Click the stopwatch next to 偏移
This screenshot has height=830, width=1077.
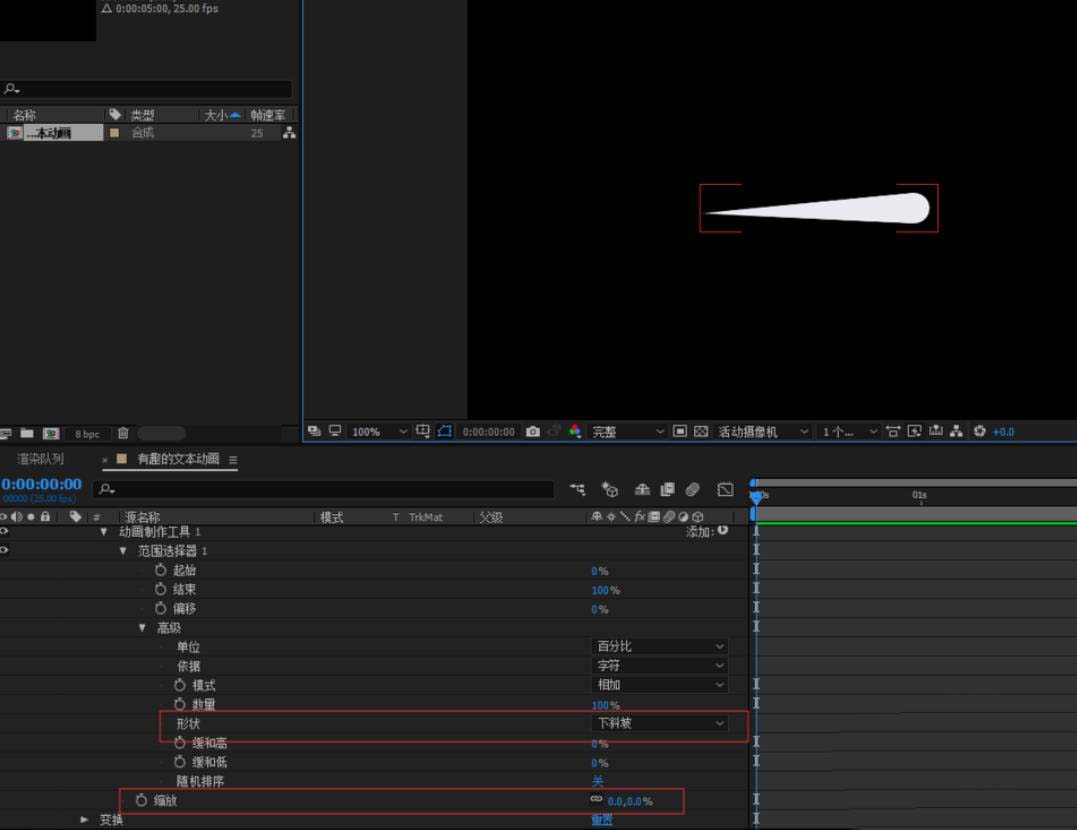[160, 608]
